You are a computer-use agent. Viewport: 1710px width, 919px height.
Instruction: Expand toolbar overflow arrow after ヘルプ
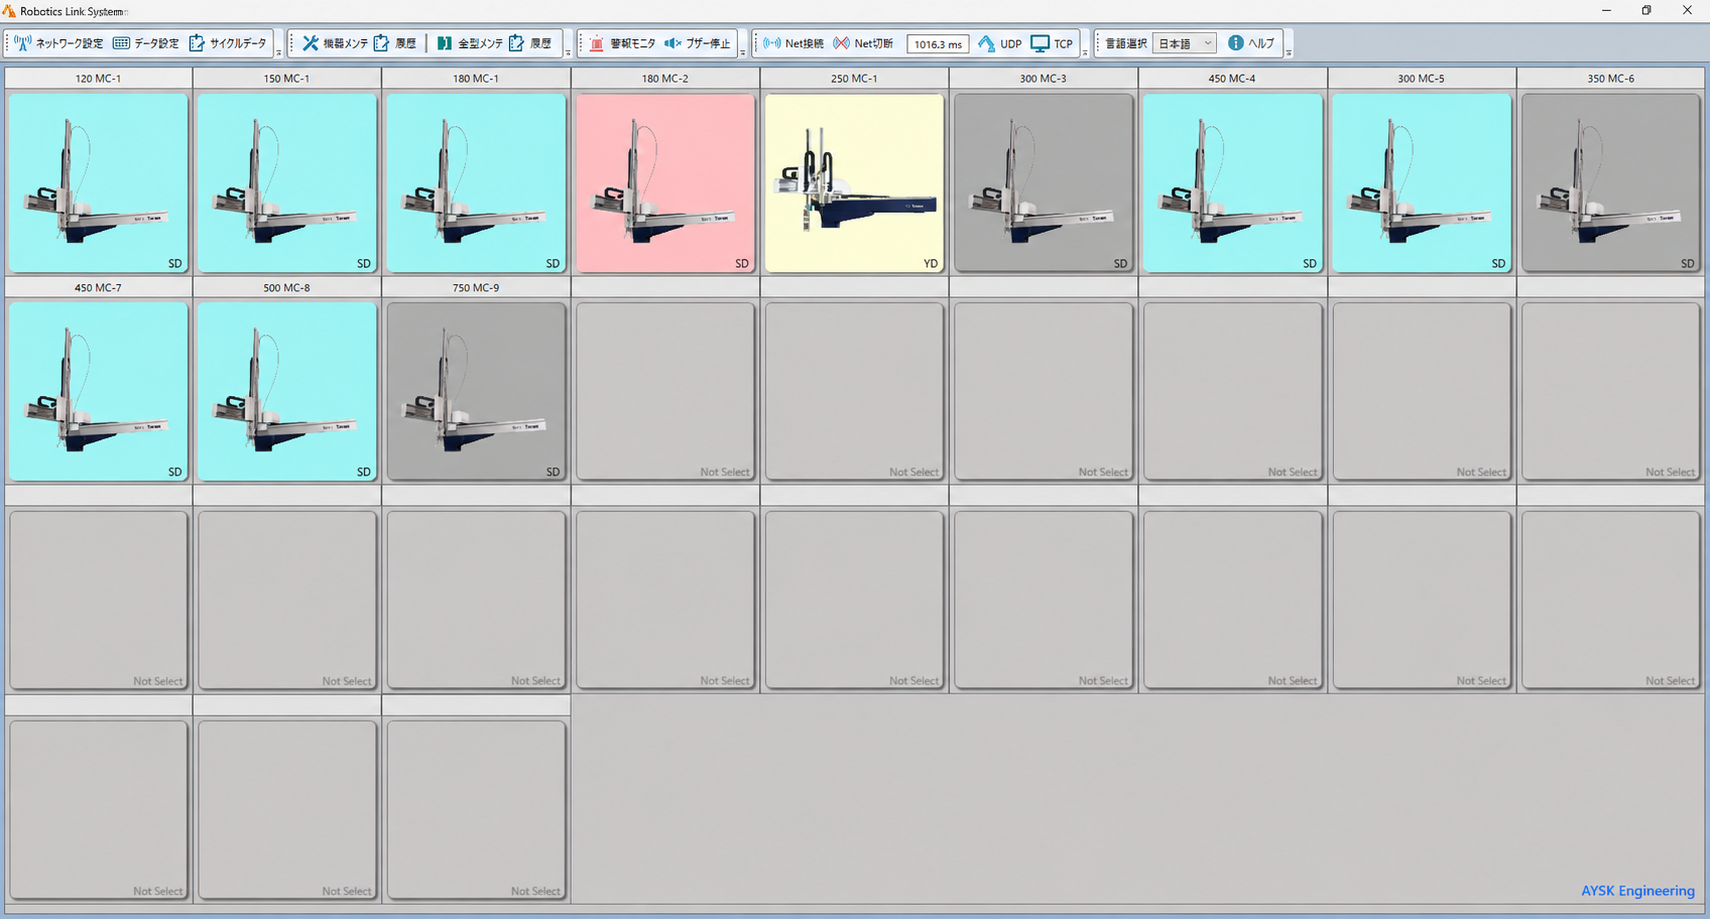(x=1288, y=52)
